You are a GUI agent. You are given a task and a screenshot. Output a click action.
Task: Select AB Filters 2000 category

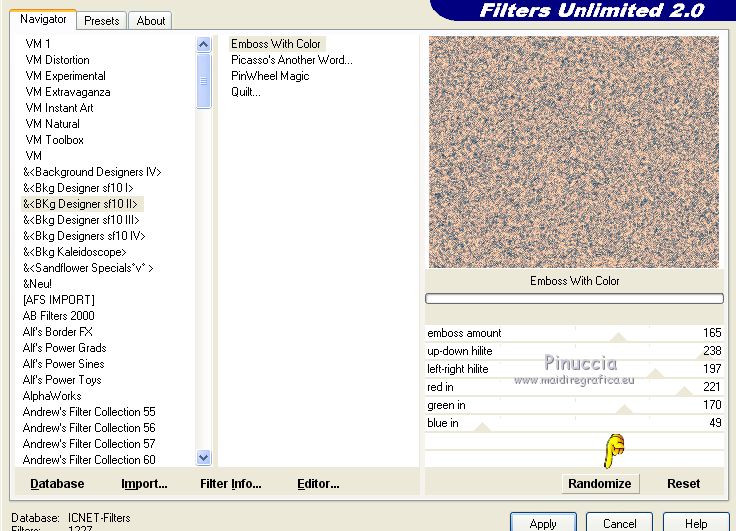click(x=59, y=316)
